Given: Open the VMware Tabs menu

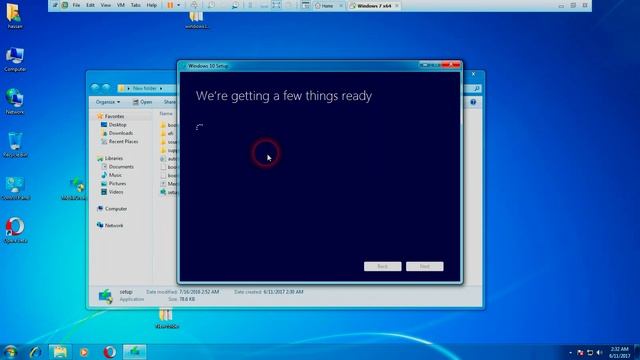Looking at the screenshot, I should pos(136,5).
